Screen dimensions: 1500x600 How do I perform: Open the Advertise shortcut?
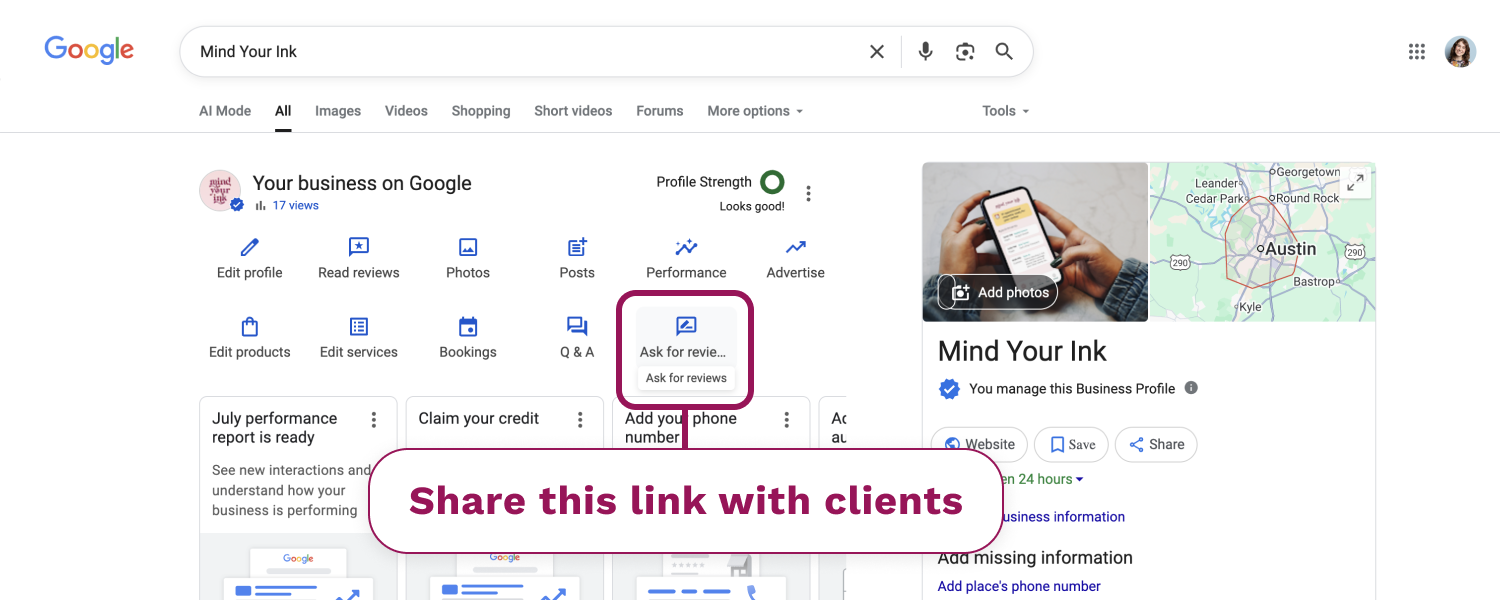click(796, 258)
